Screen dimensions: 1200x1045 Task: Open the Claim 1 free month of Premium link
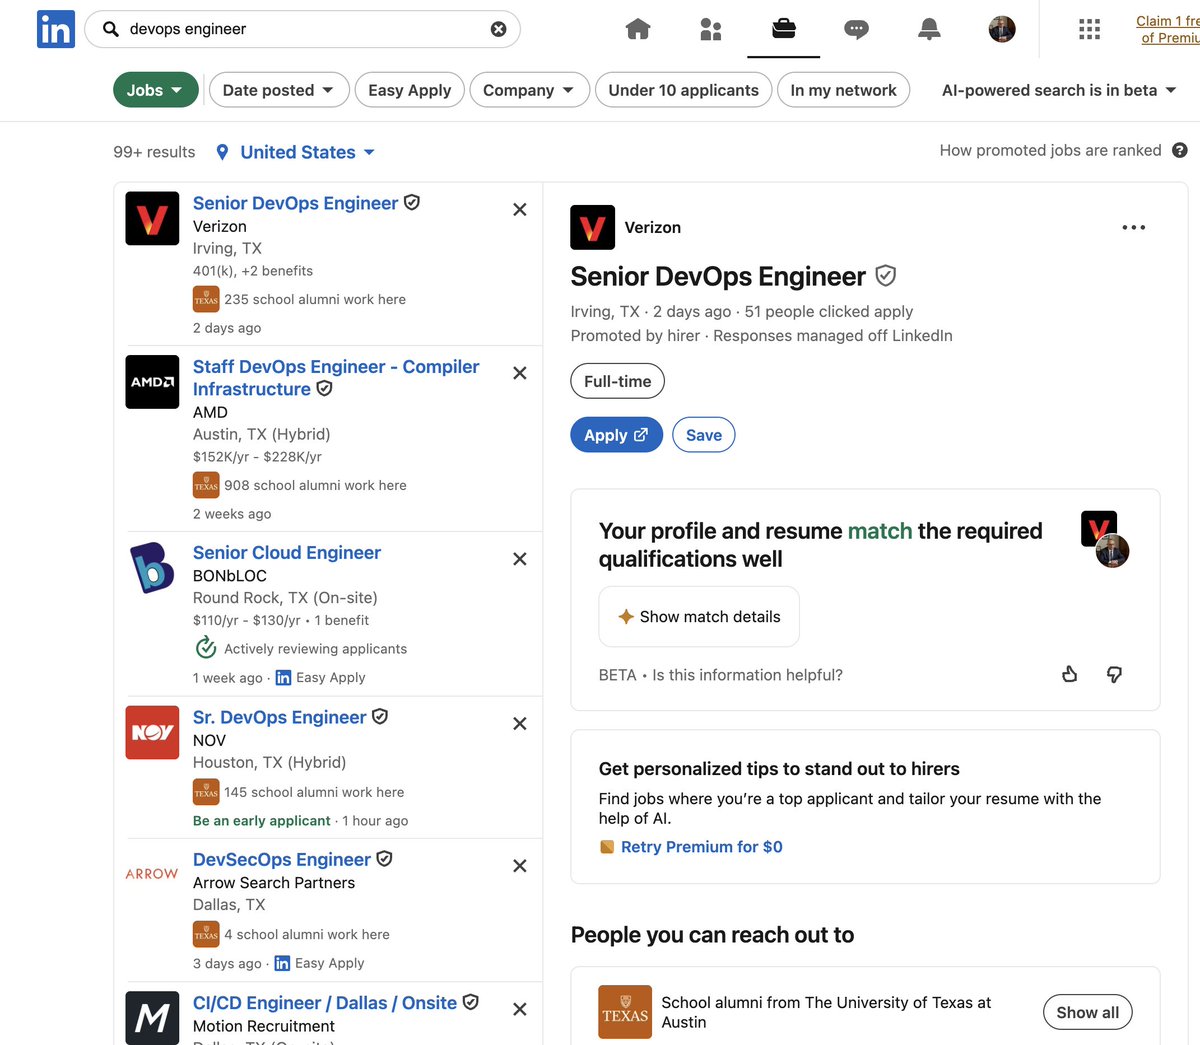(1168, 29)
